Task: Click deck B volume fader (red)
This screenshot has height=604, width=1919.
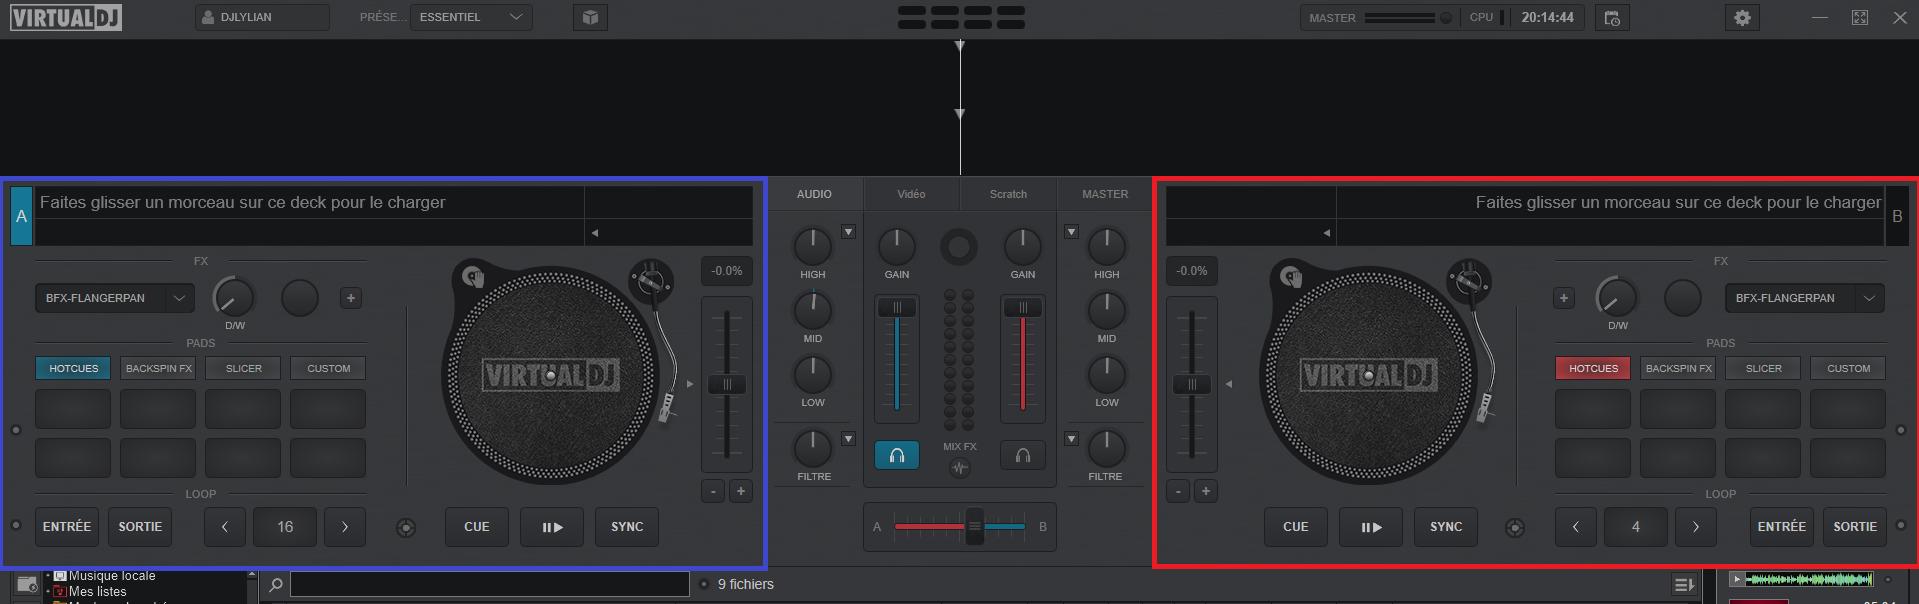Action: tap(1023, 308)
